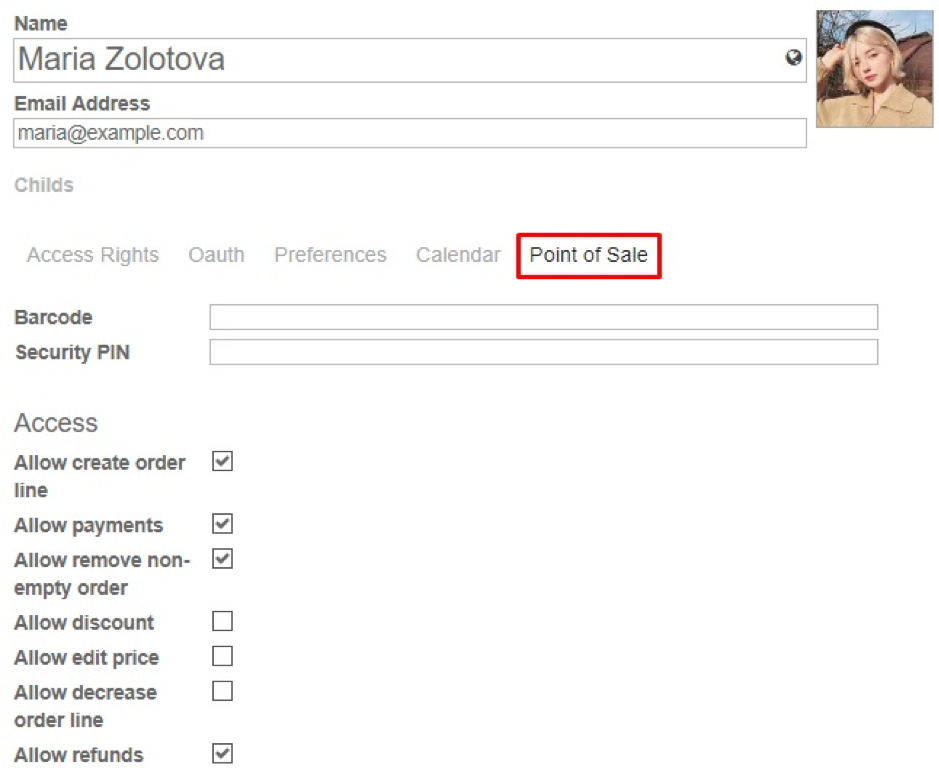
Task: Select the Preferences tab
Action: click(331, 255)
